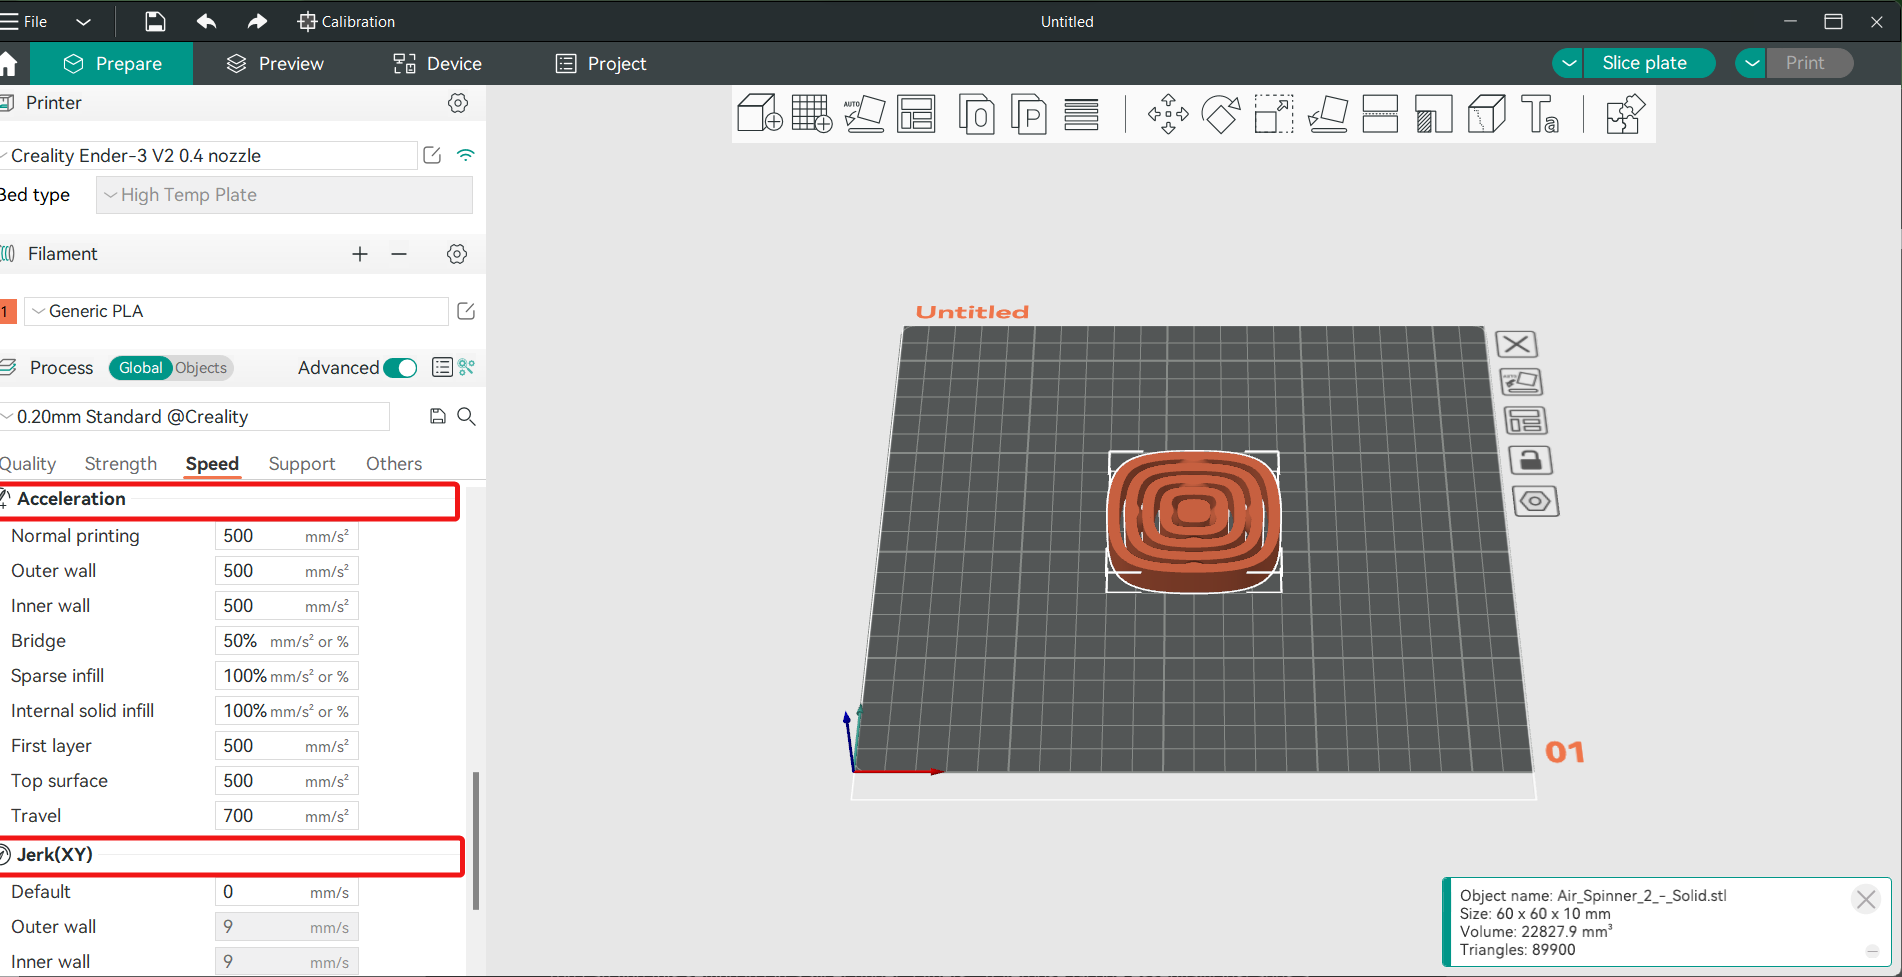Image resolution: width=1902 pixels, height=977 pixels.
Task: Switch process scope to Global
Action: 140,368
